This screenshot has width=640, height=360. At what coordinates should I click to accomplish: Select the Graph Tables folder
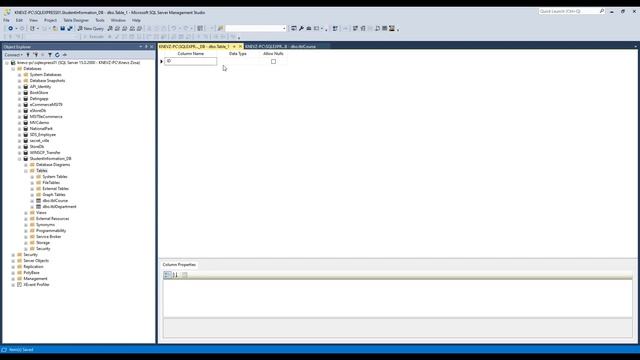[54, 195]
